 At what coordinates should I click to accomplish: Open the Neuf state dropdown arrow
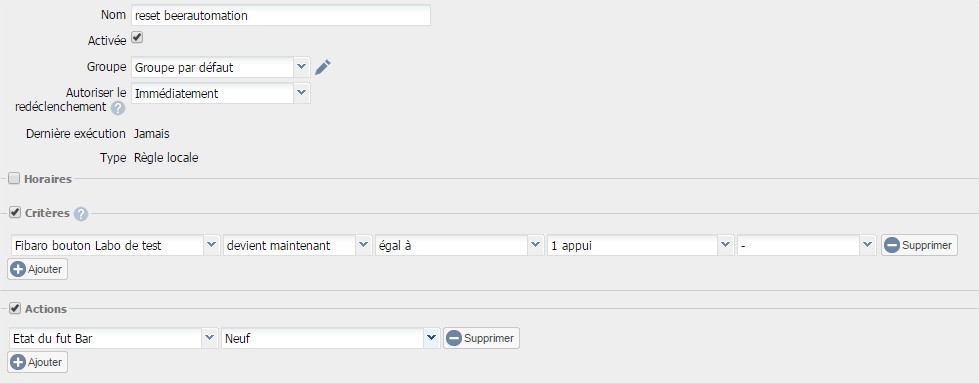tap(431, 338)
